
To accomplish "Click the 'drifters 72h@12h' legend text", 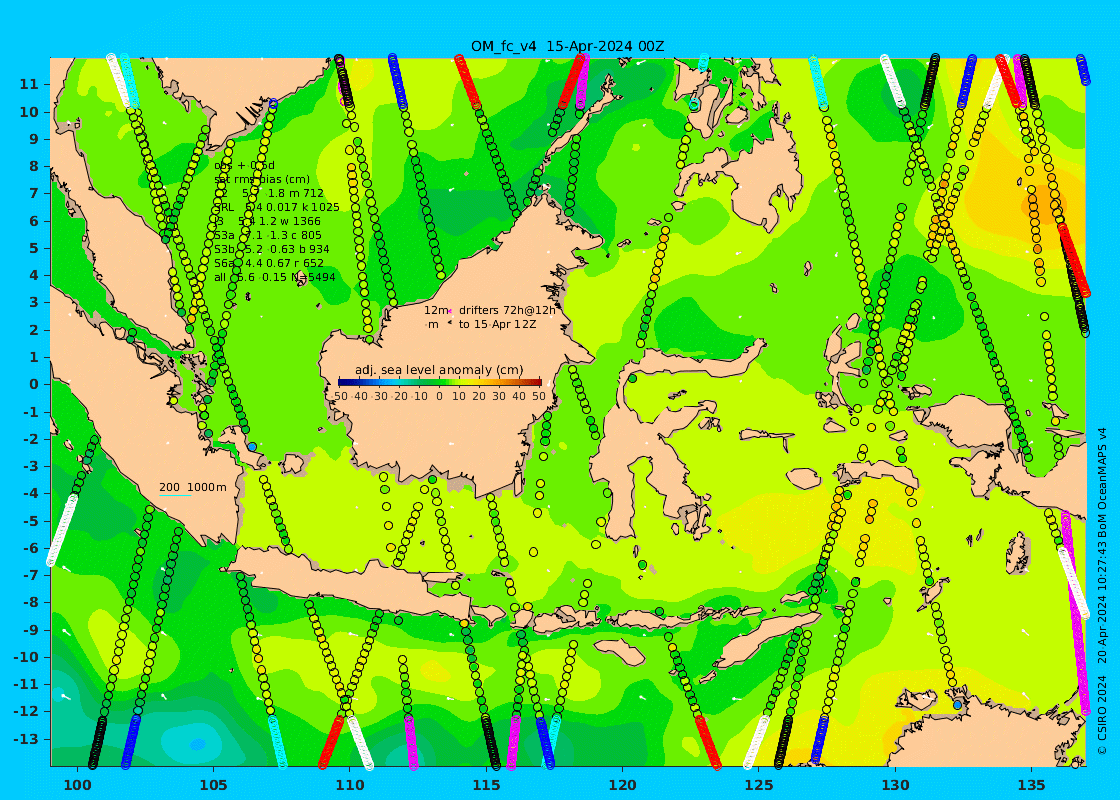I will tap(506, 310).
